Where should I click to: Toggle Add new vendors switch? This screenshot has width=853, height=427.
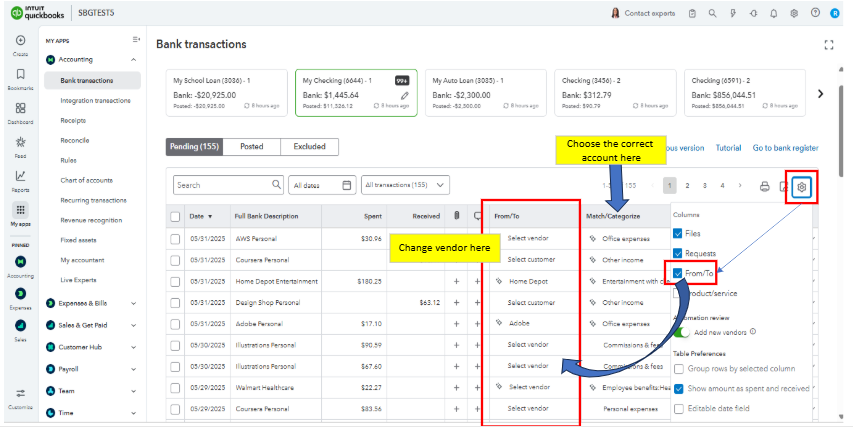[682, 332]
